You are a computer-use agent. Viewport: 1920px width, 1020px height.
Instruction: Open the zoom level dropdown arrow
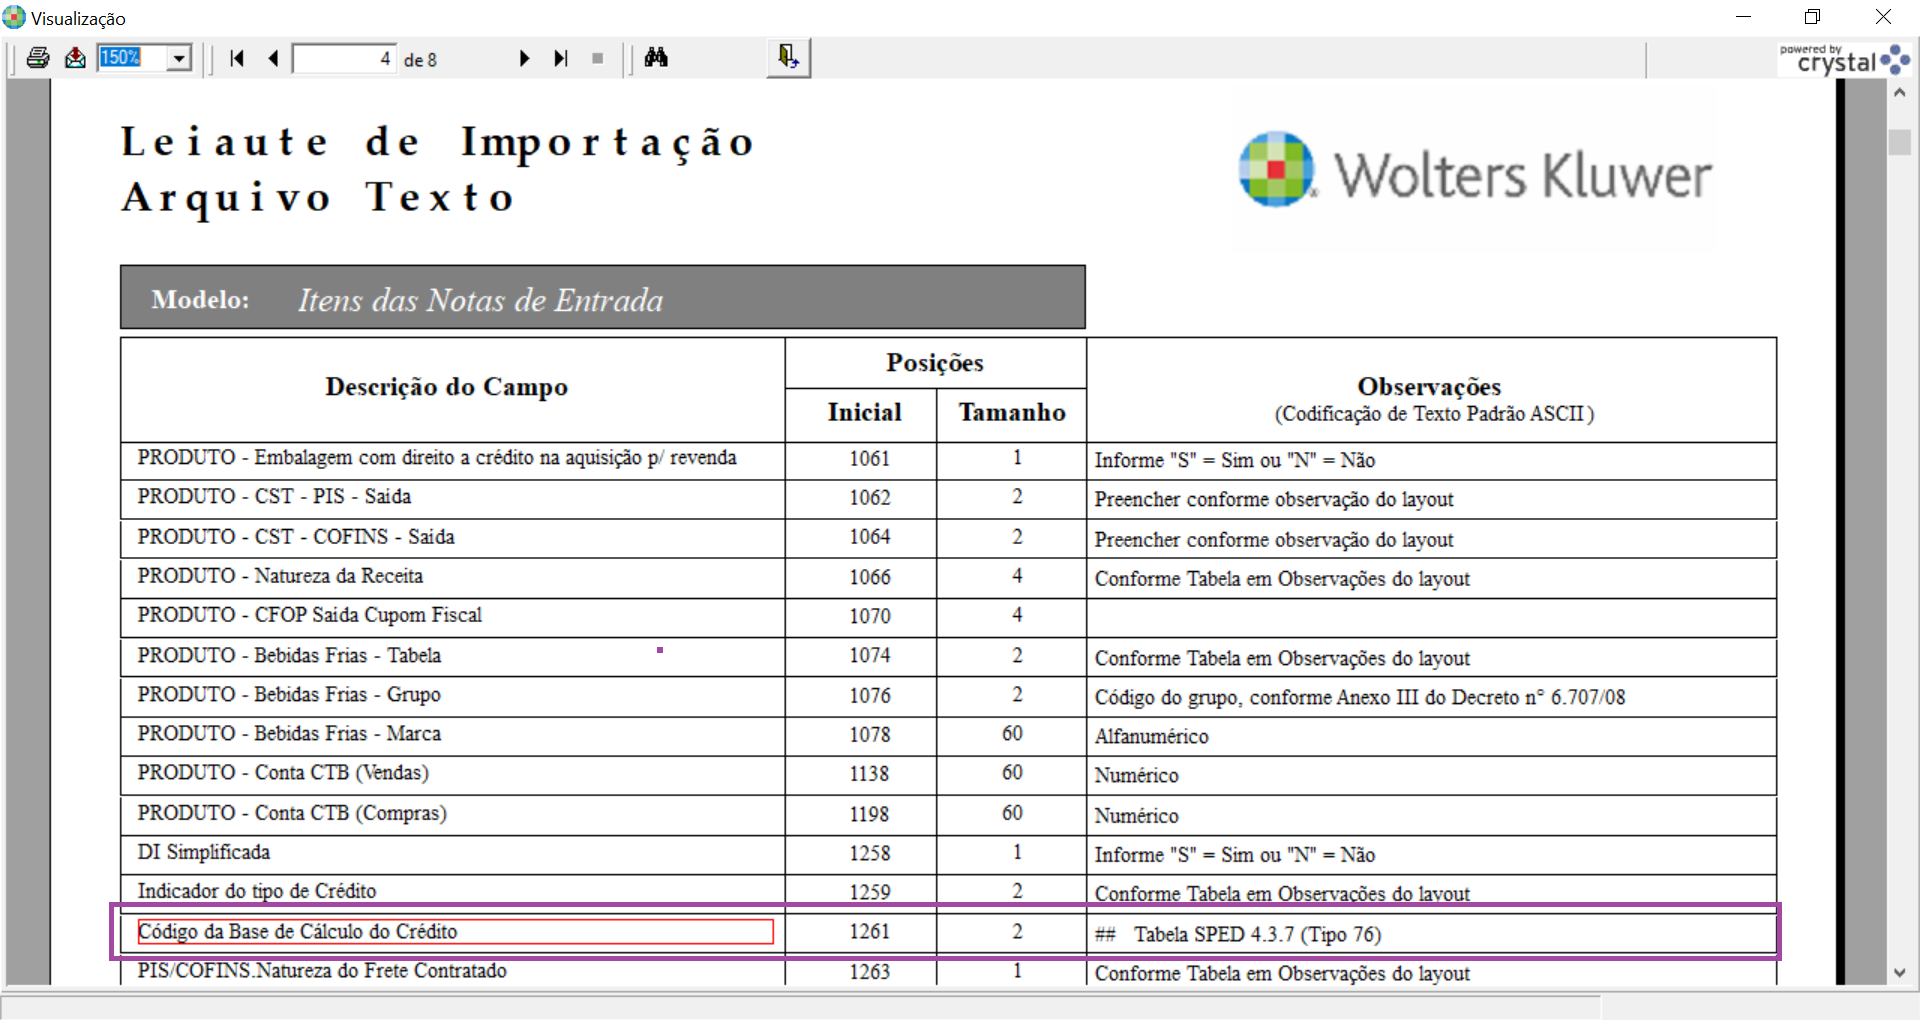tap(179, 58)
